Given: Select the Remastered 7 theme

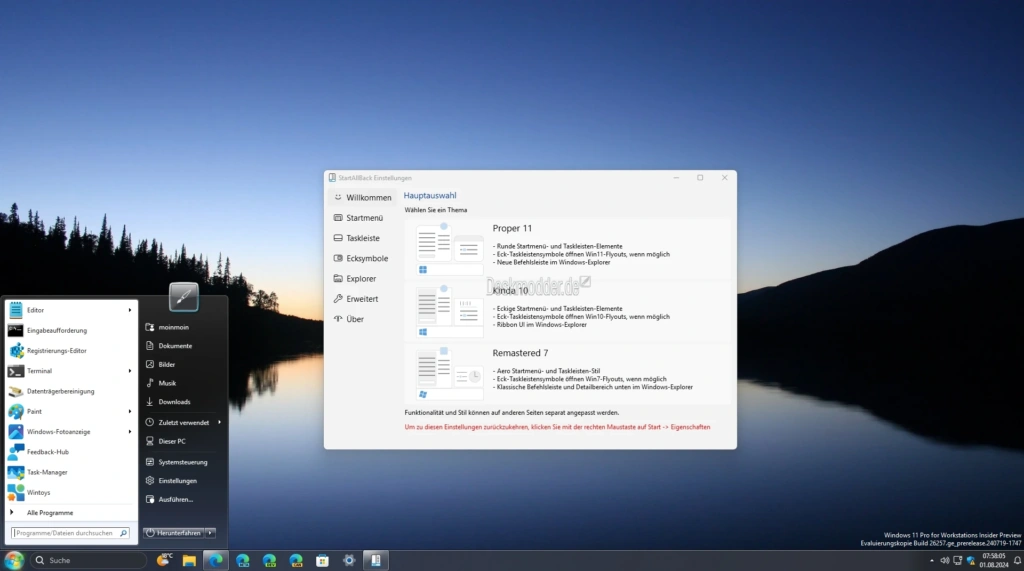Looking at the screenshot, I should (567, 373).
